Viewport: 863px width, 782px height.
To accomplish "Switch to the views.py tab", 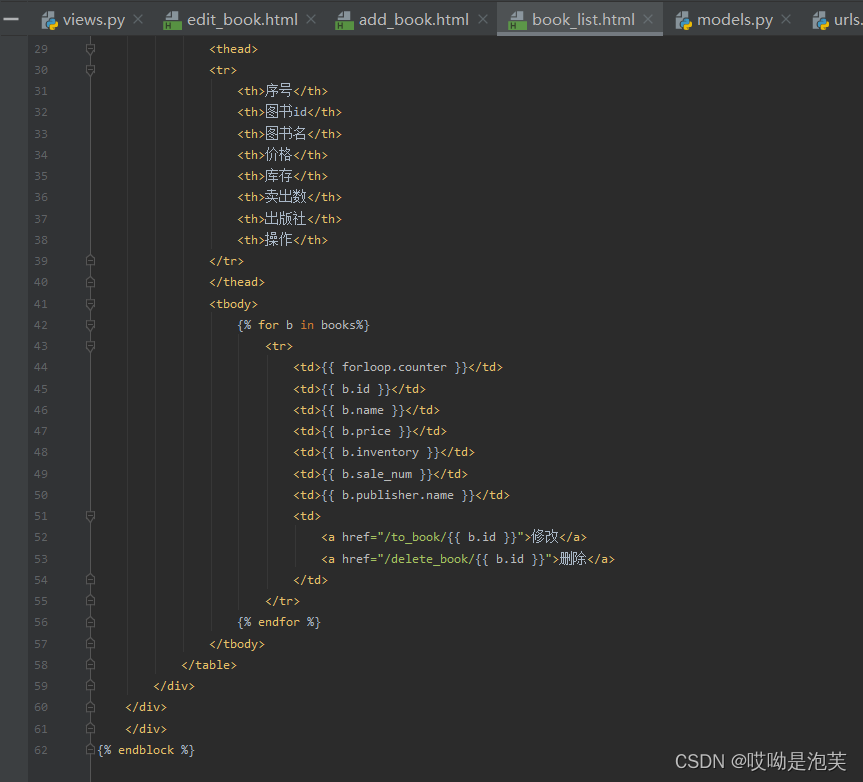I will [x=94, y=20].
